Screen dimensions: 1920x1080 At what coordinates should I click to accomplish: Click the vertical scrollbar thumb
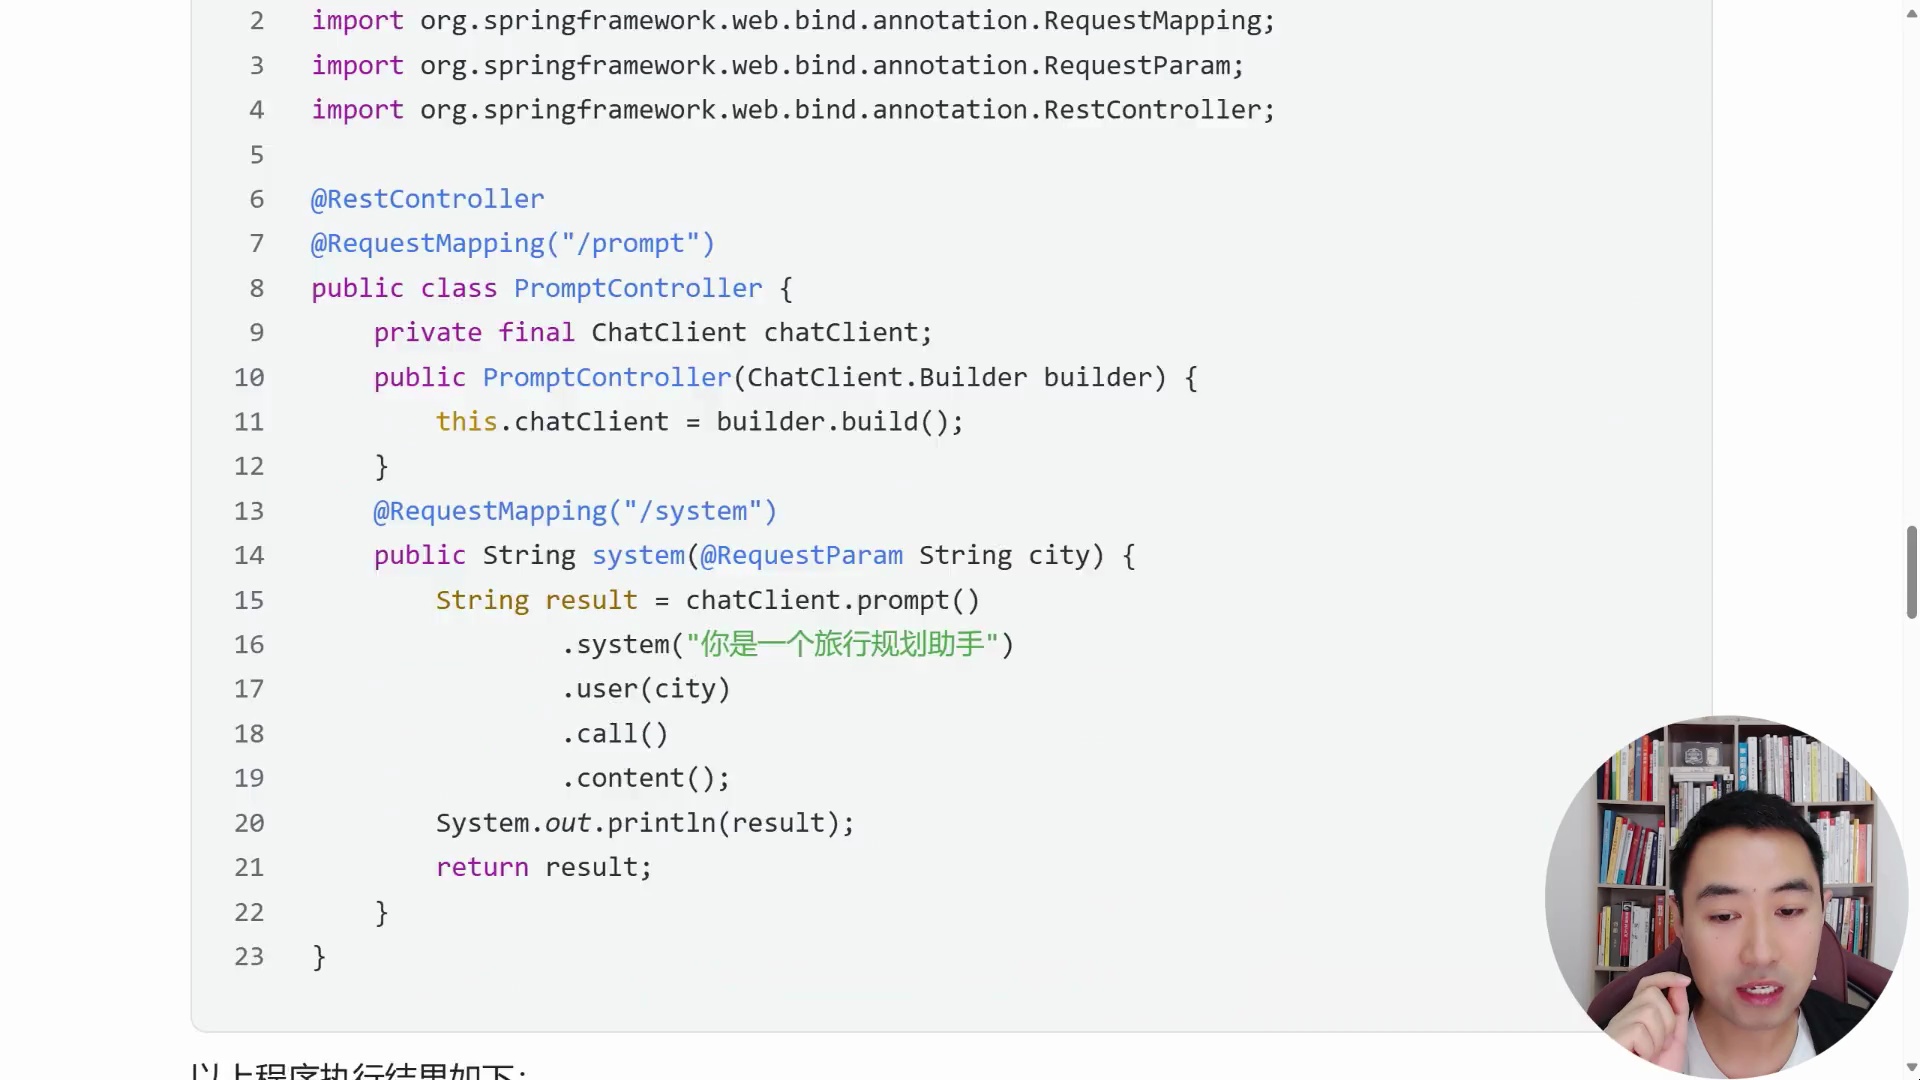(x=1911, y=572)
